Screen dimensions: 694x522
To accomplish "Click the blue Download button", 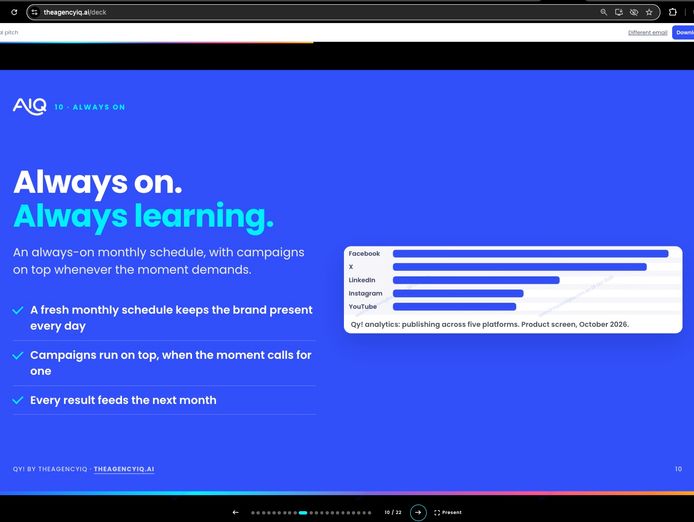I will point(683,32).
